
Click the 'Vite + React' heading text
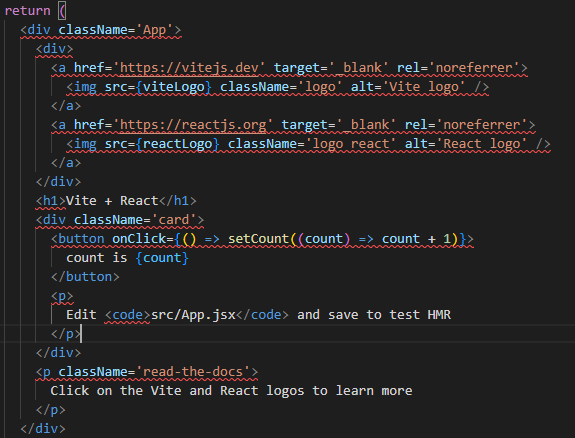click(112, 201)
